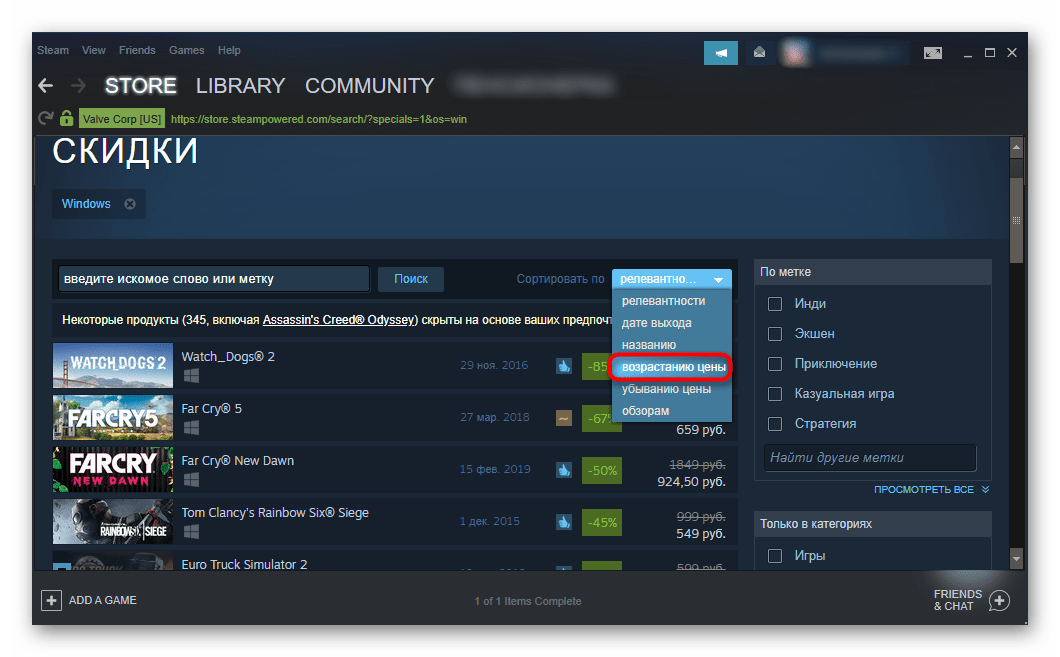Click review icon for Rainbow Six Siege

point(564,522)
